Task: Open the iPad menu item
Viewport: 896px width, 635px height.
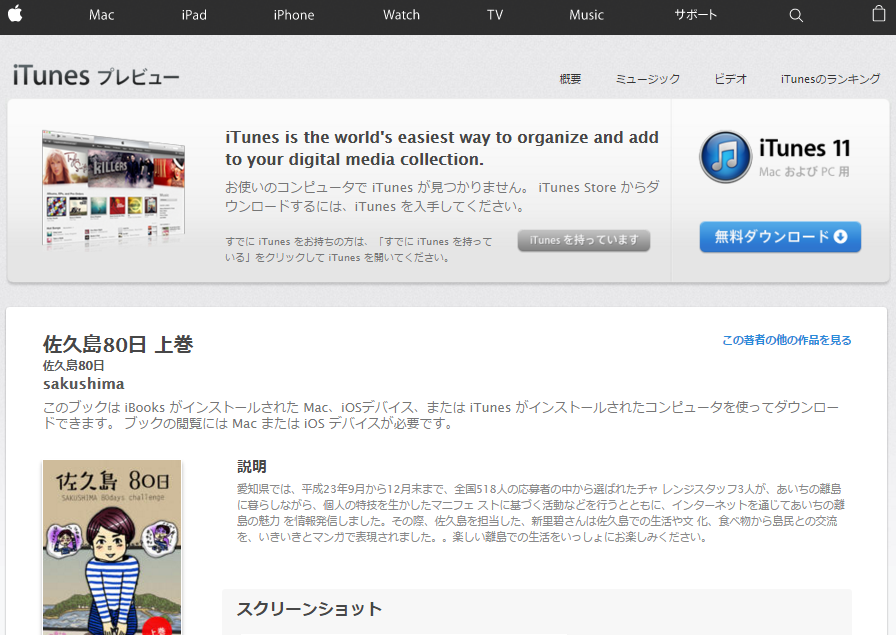Action: point(194,15)
